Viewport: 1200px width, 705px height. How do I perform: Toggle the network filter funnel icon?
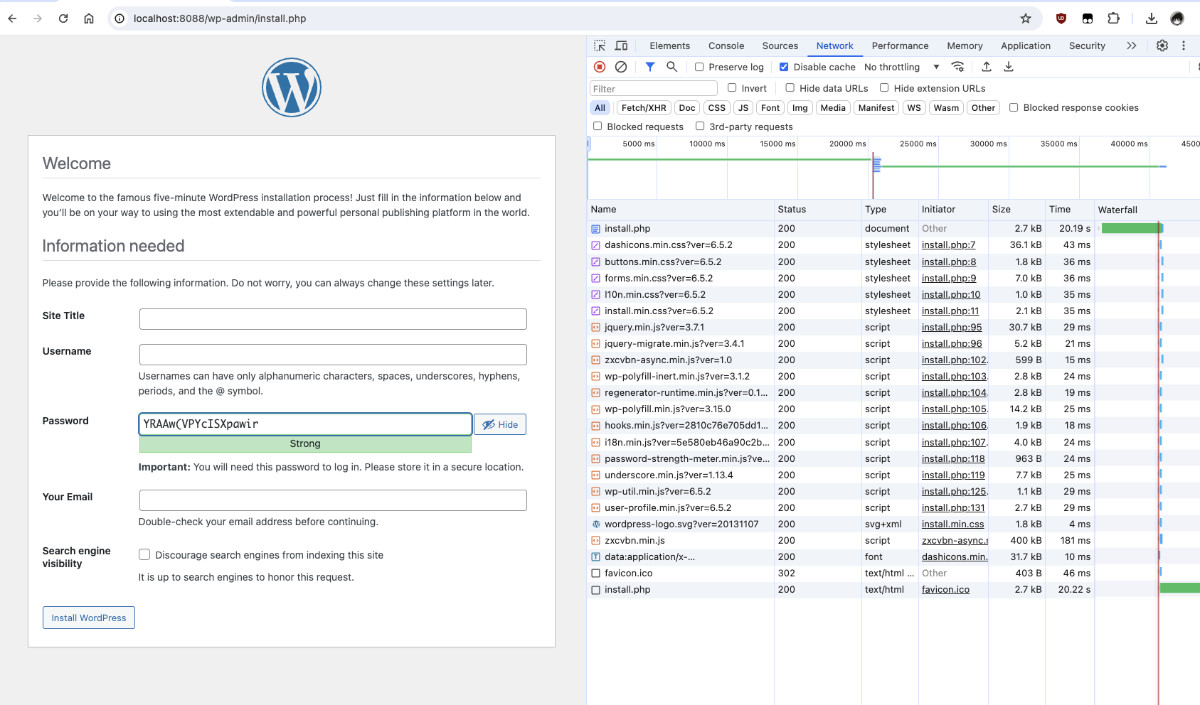click(650, 67)
